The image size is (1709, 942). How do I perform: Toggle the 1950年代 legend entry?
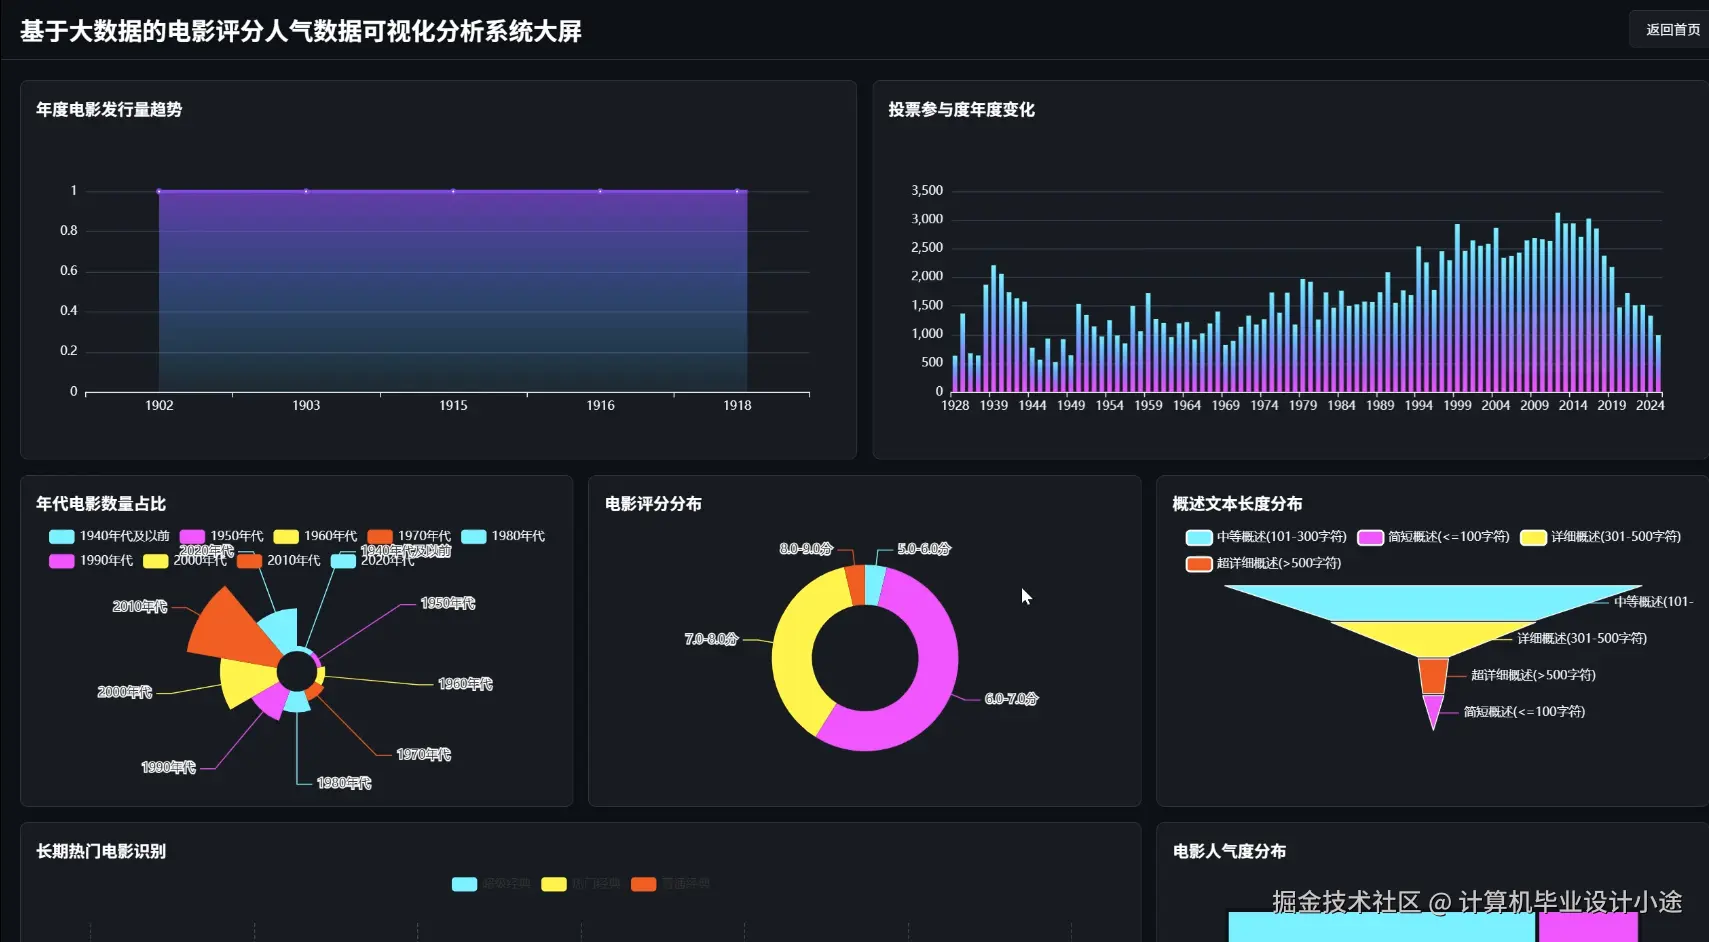(x=221, y=536)
